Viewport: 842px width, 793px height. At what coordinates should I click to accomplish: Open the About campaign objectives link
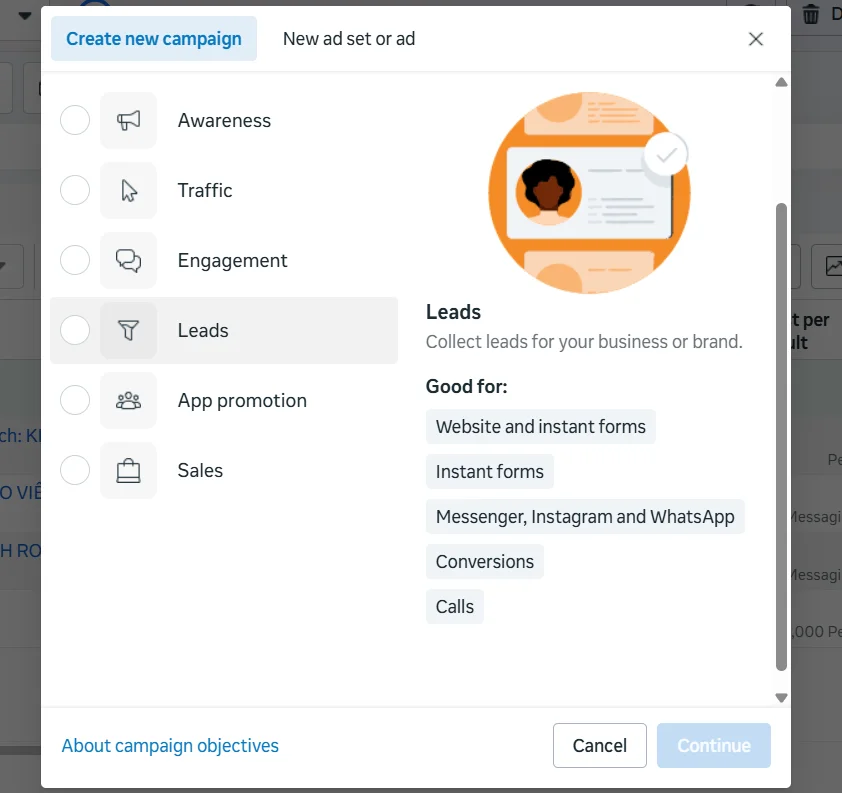click(170, 745)
